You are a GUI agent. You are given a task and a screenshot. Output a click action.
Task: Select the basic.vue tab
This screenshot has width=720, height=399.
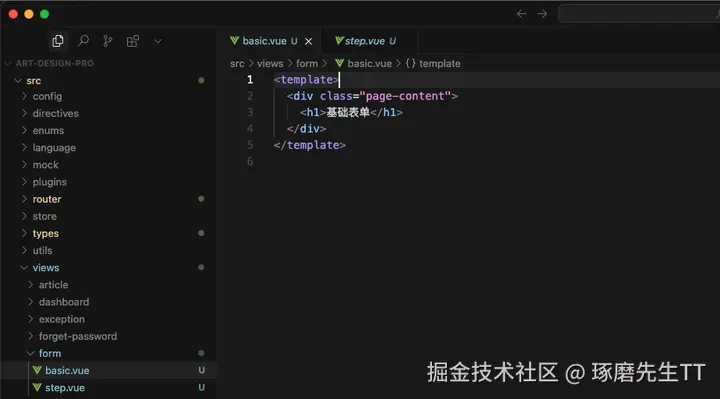(x=270, y=41)
